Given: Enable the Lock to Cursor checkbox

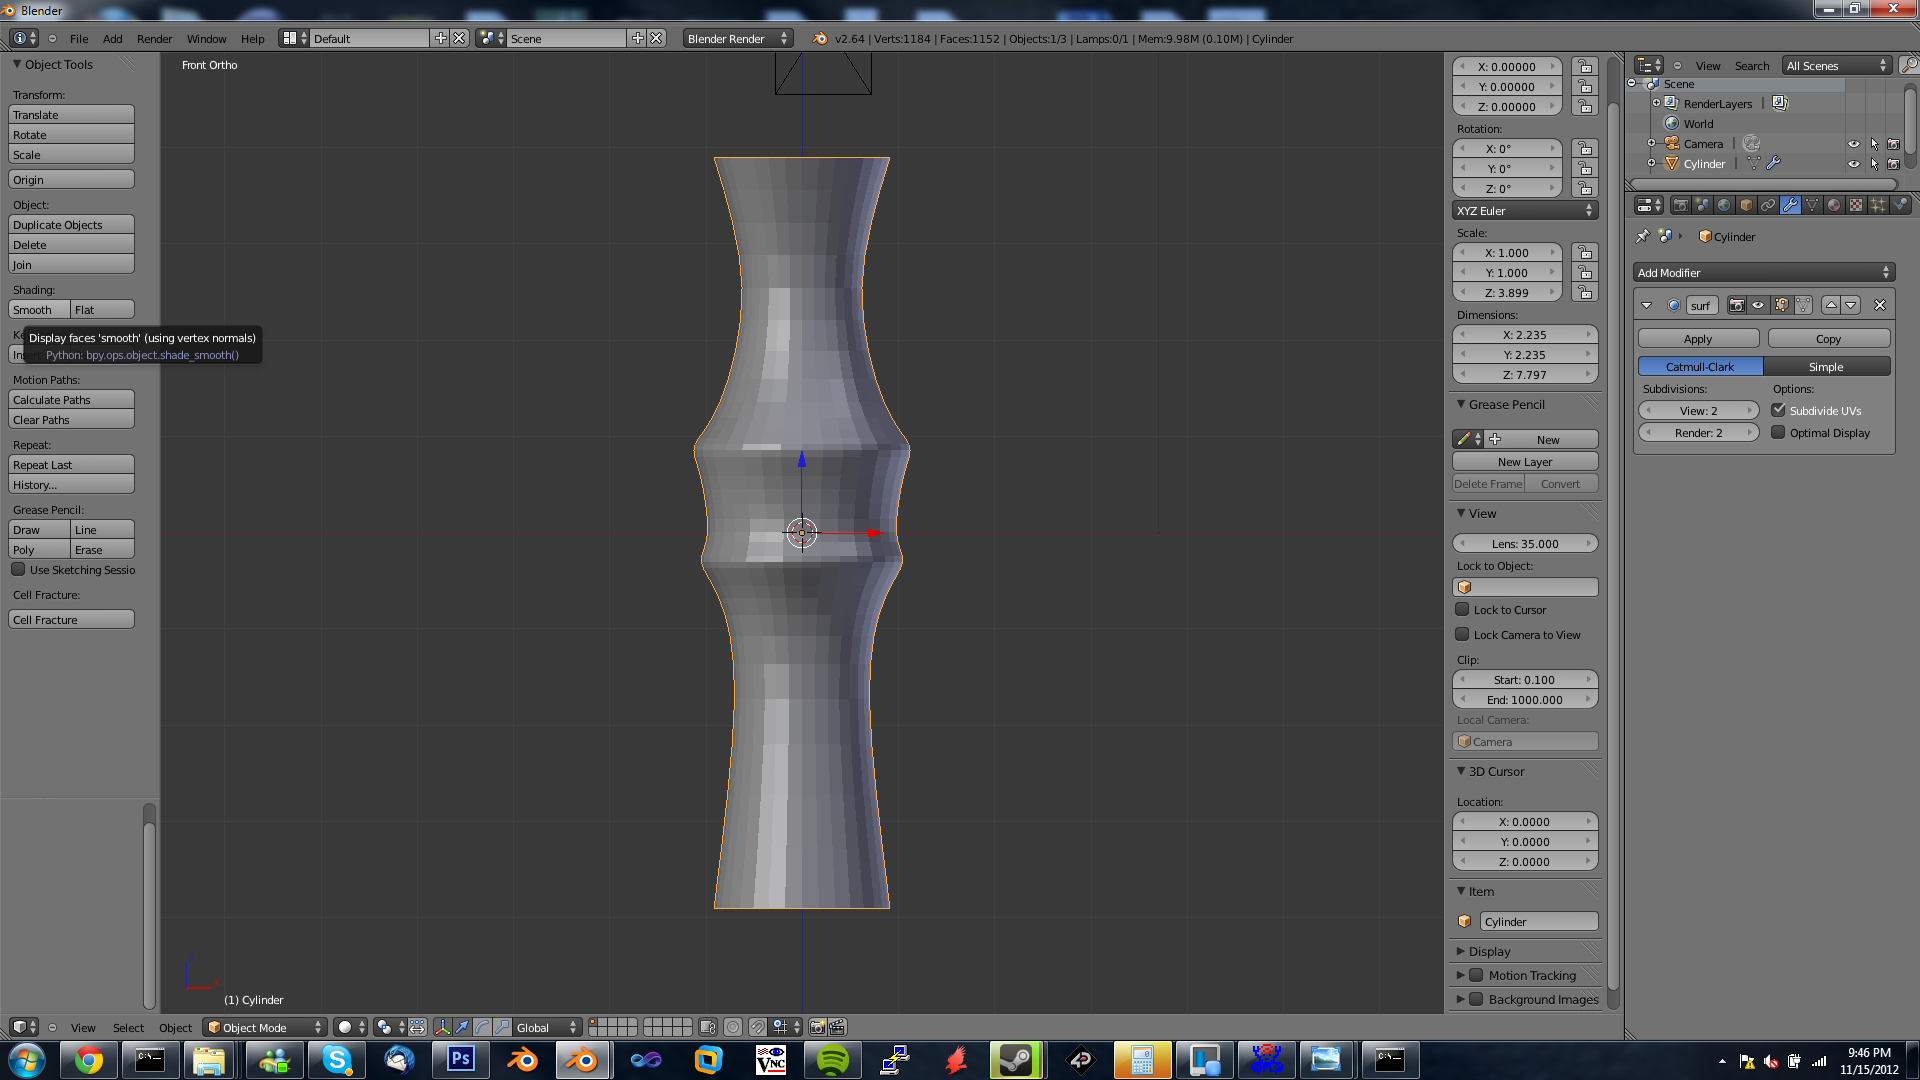Looking at the screenshot, I should pyautogui.click(x=1462, y=609).
